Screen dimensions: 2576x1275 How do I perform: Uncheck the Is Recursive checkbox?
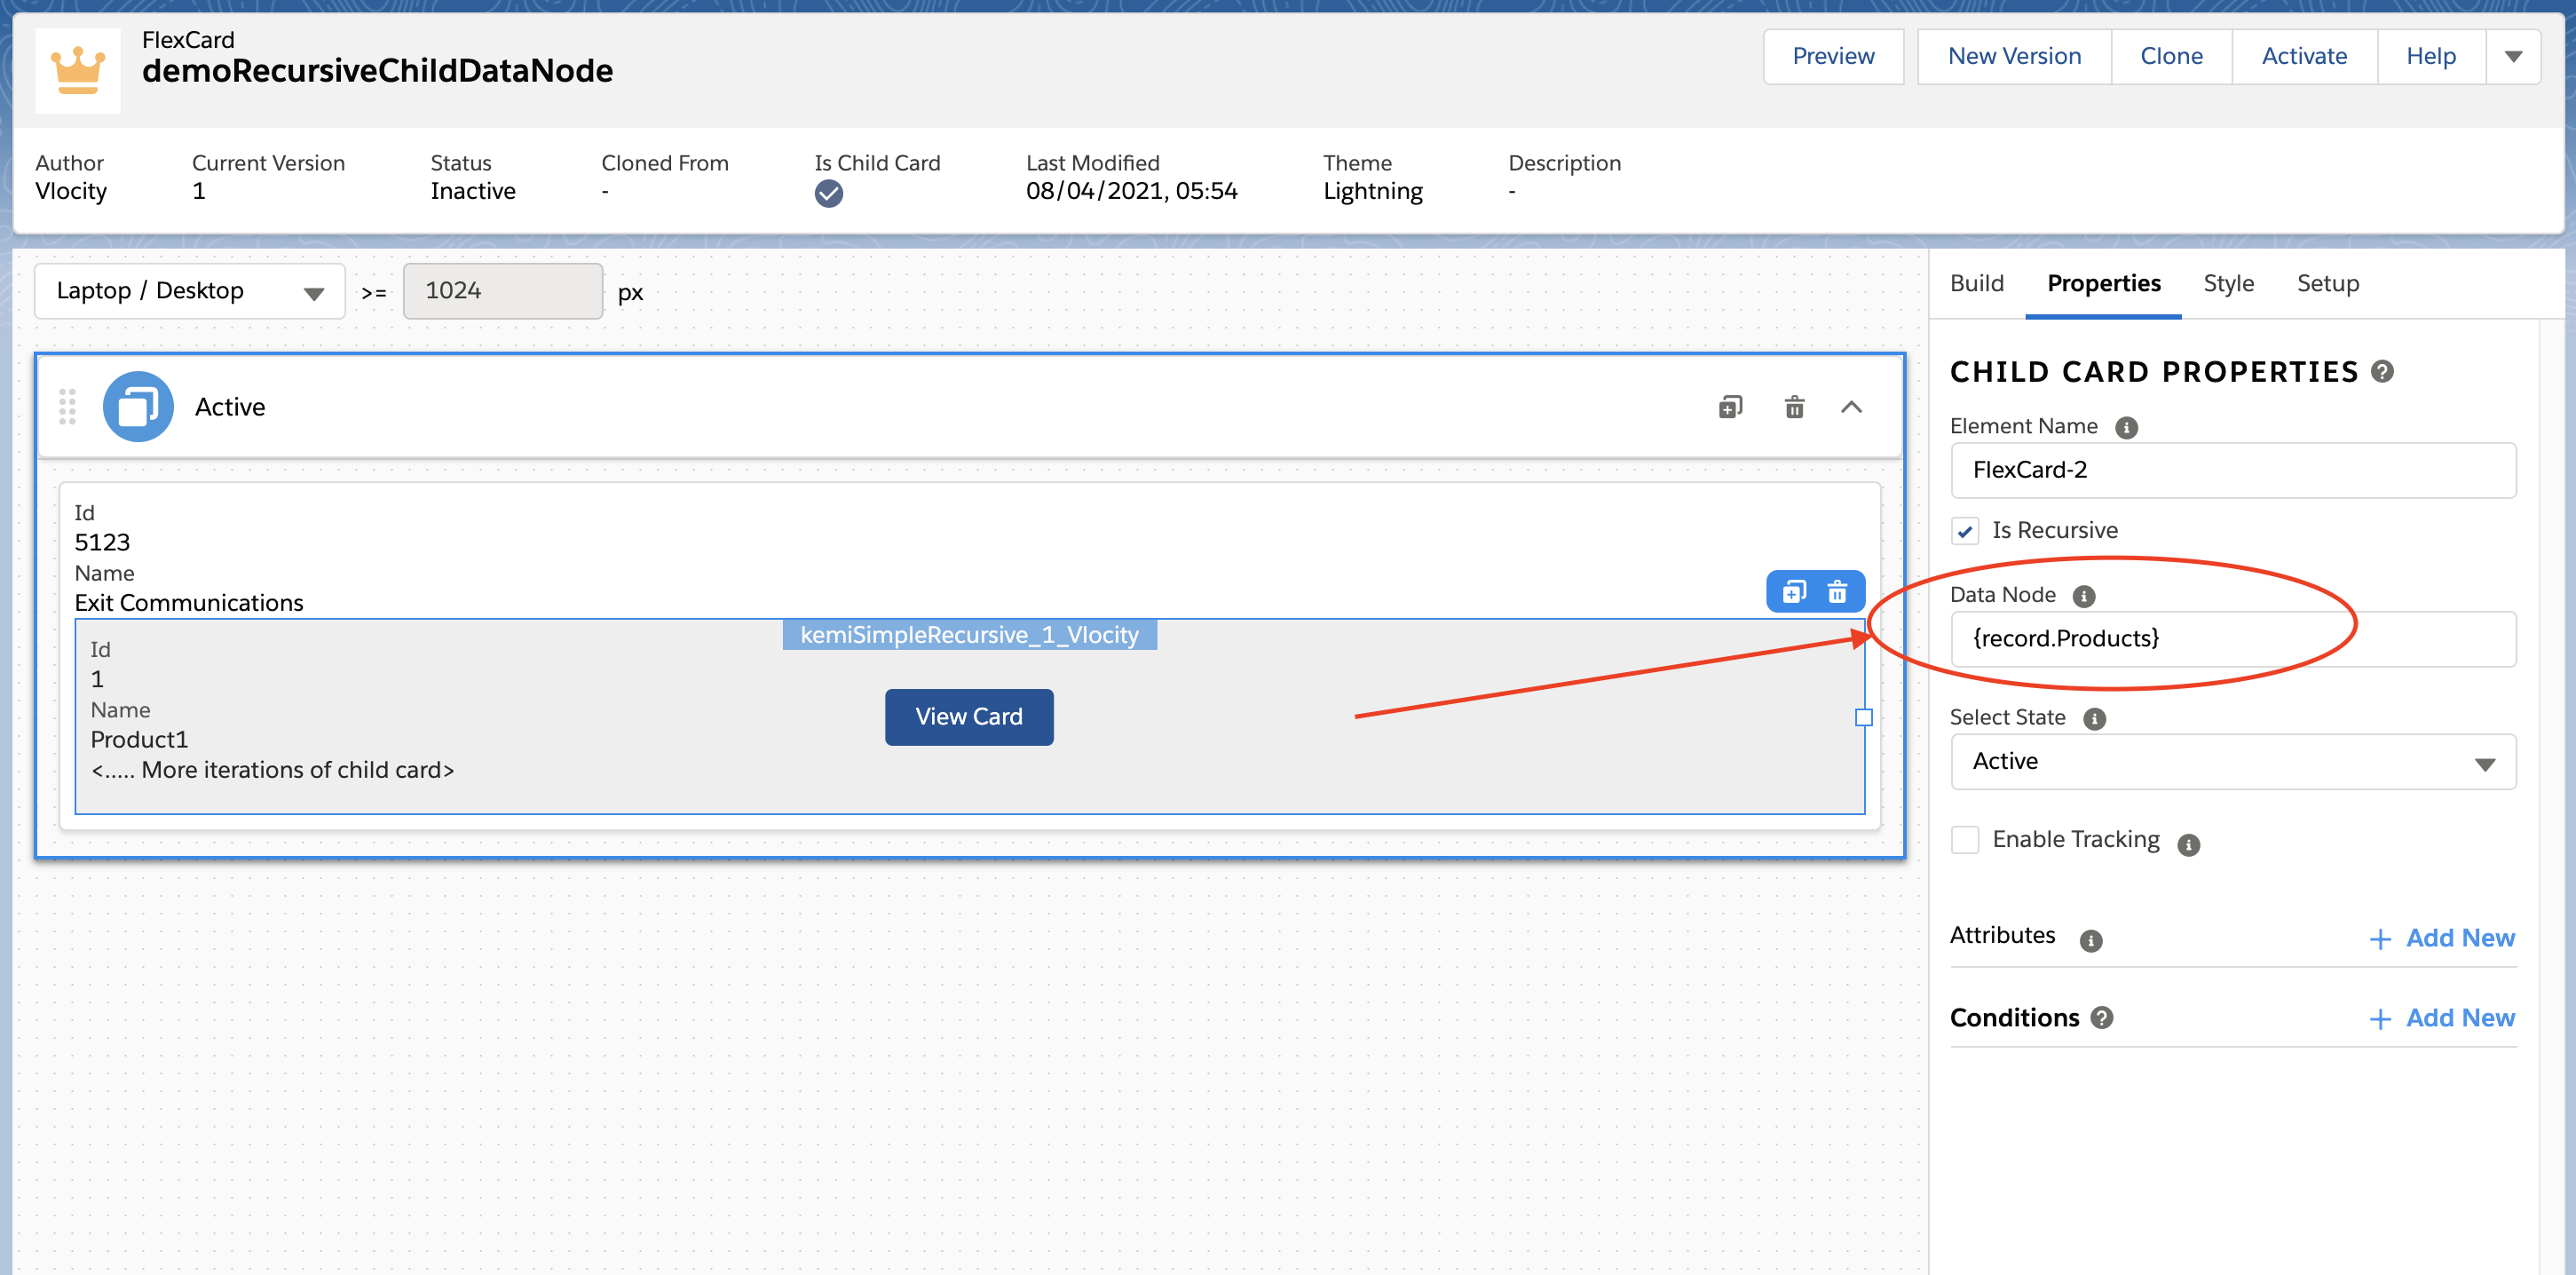point(1964,531)
